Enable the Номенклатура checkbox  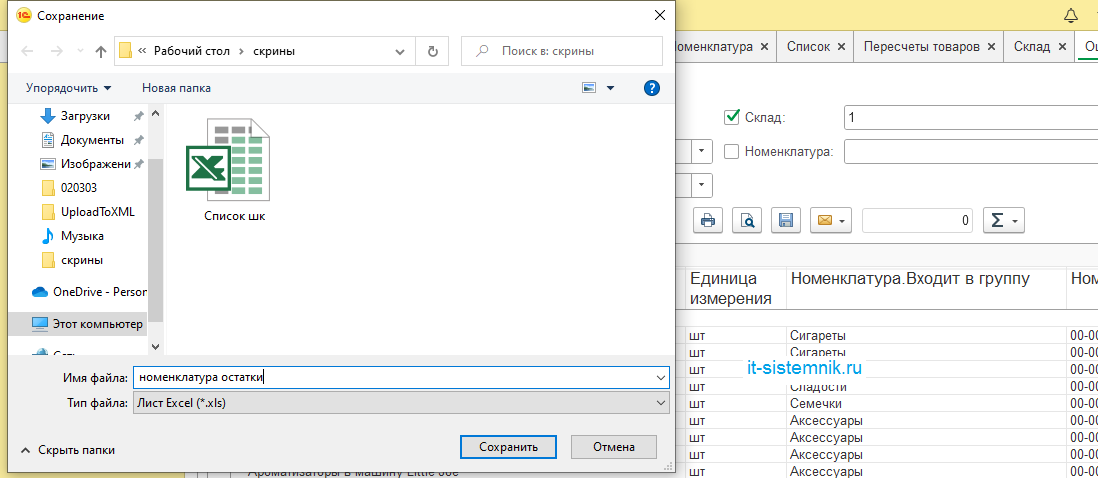pyautogui.click(x=731, y=152)
